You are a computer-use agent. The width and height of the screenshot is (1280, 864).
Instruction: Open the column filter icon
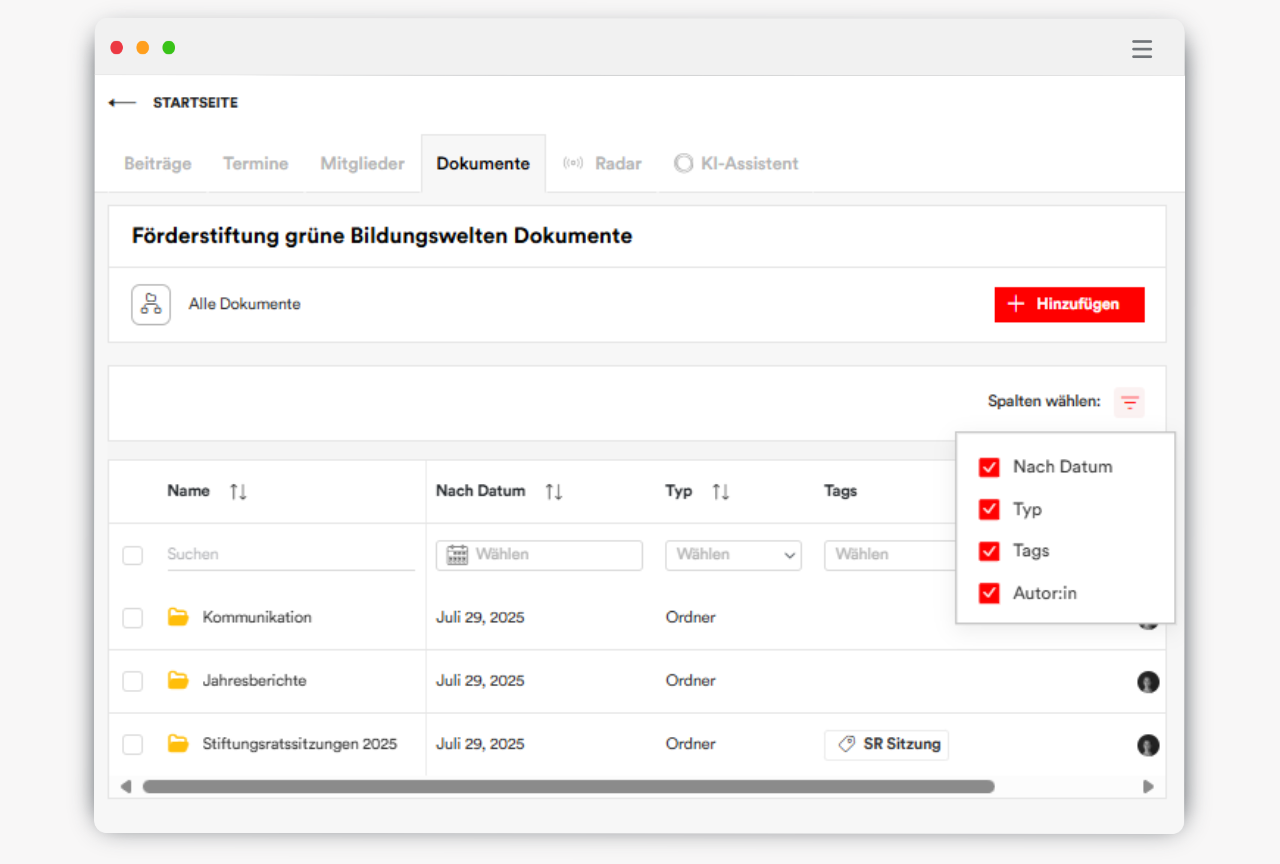[x=1129, y=402]
